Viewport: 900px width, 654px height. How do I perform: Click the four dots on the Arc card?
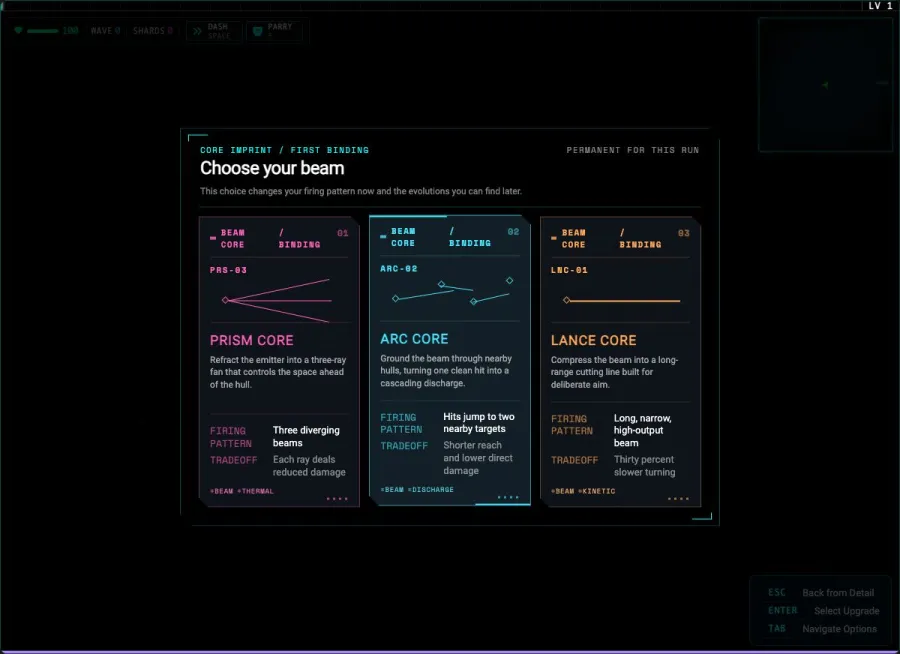coord(507,497)
